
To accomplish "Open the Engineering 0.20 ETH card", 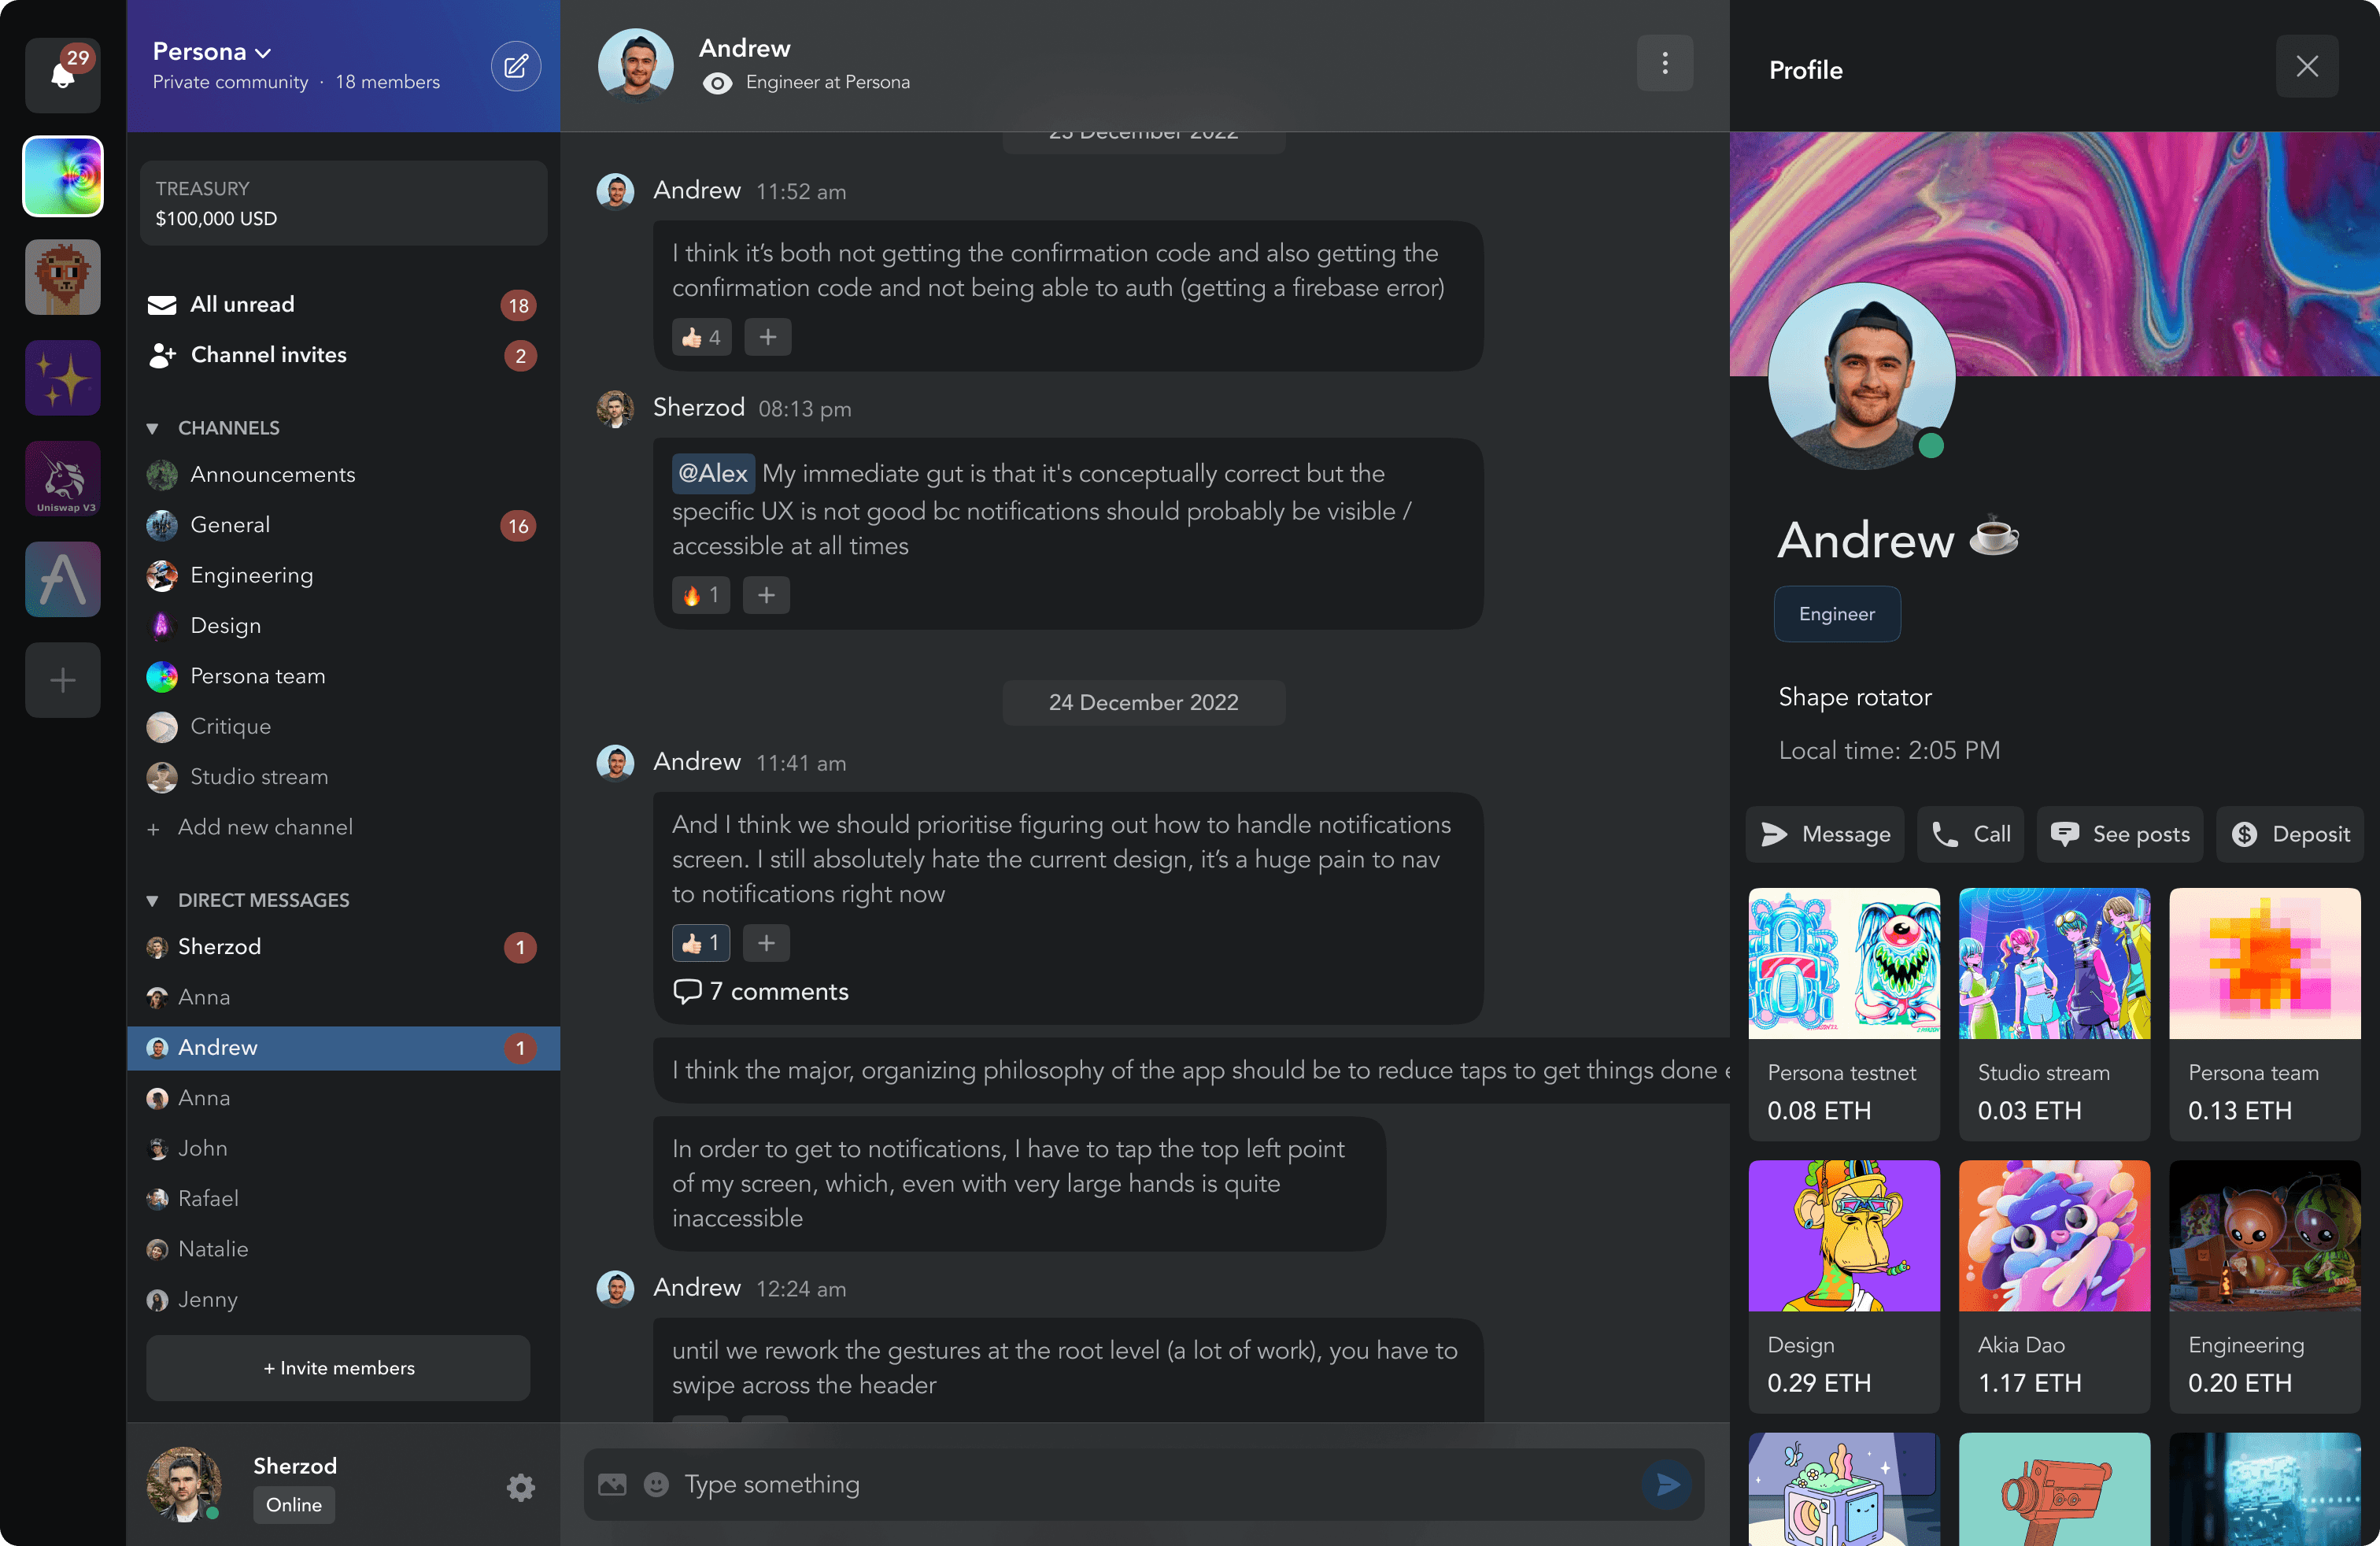I will 2264,1287.
